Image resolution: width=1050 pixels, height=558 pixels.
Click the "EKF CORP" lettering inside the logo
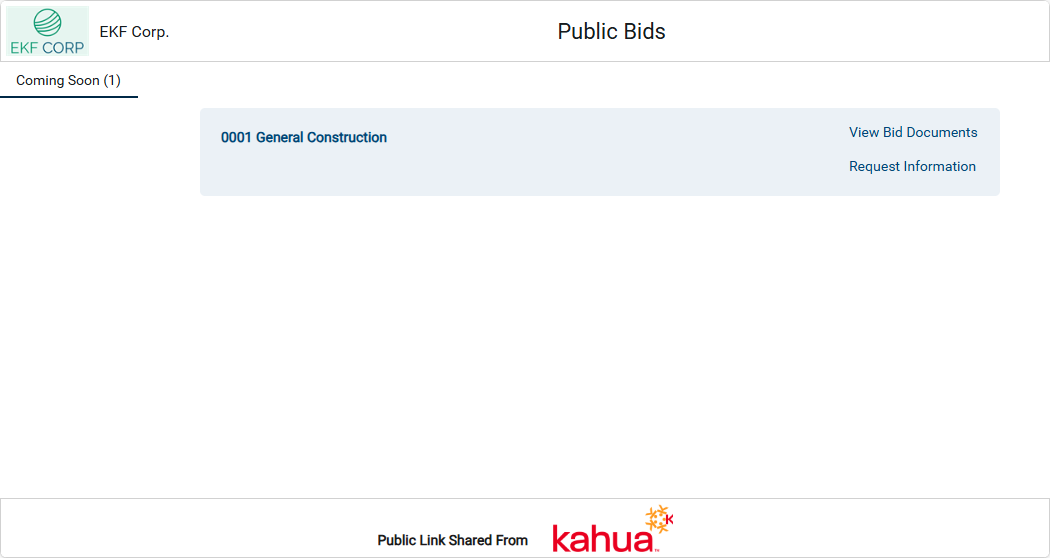[x=47, y=46]
